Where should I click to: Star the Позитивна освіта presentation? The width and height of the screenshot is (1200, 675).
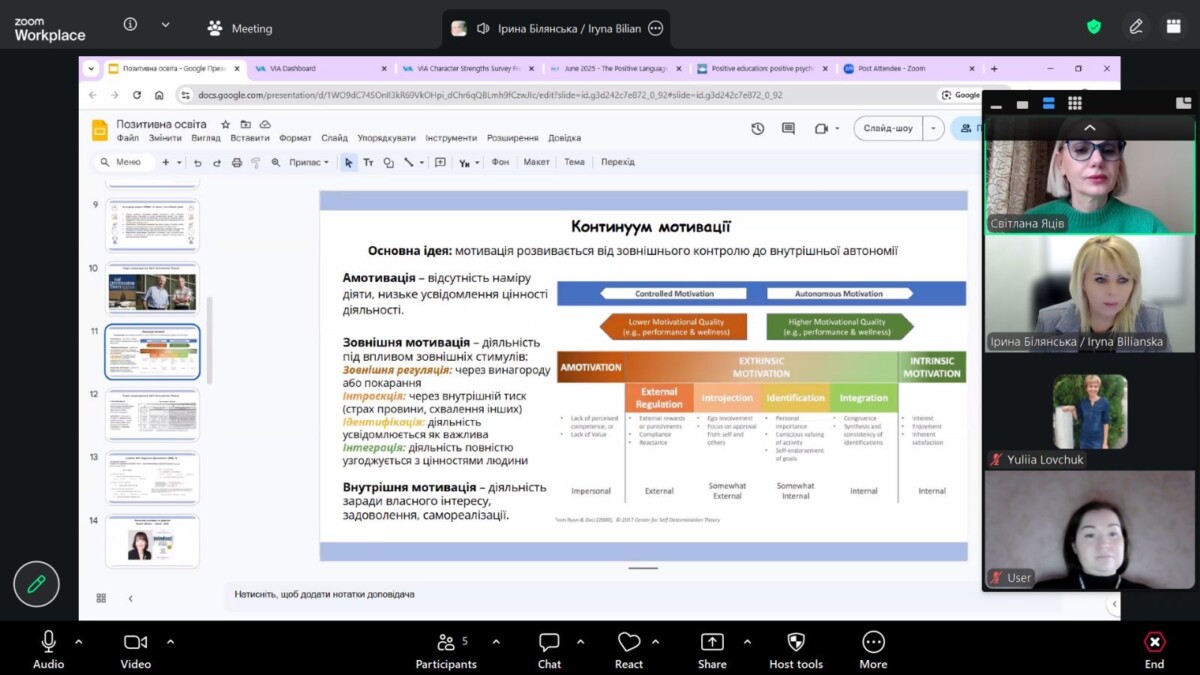225,124
